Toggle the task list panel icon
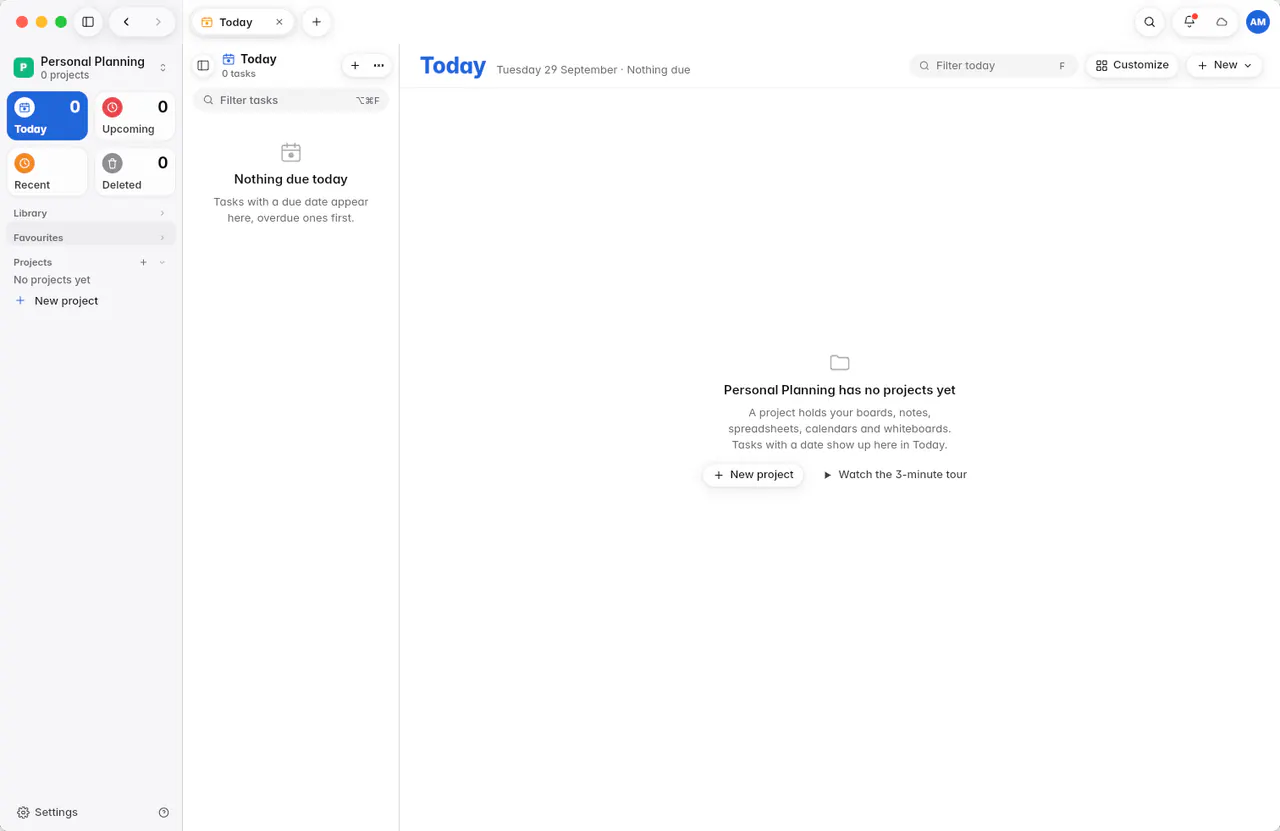Image resolution: width=1280 pixels, height=831 pixels. click(x=203, y=66)
